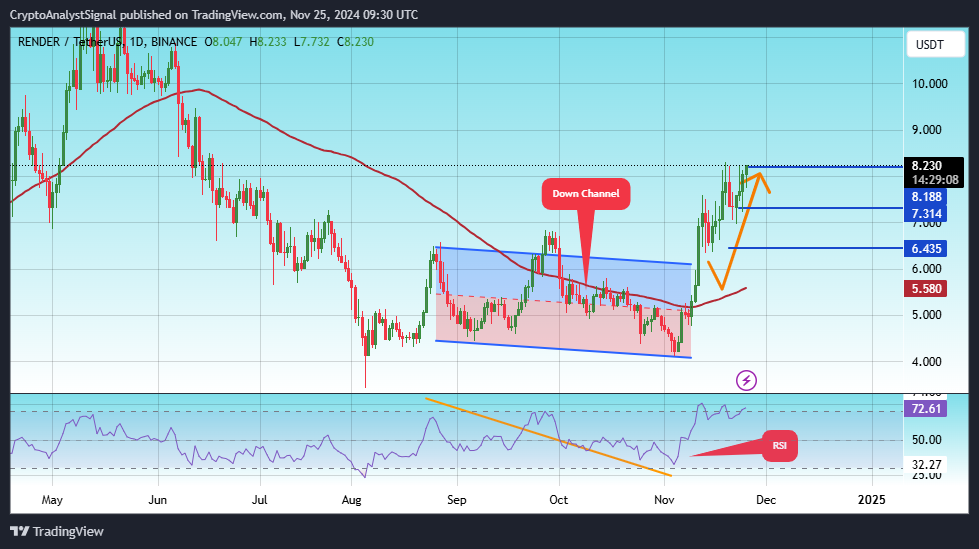Click the Dec label on time axis
979x549 pixels.
[766, 500]
